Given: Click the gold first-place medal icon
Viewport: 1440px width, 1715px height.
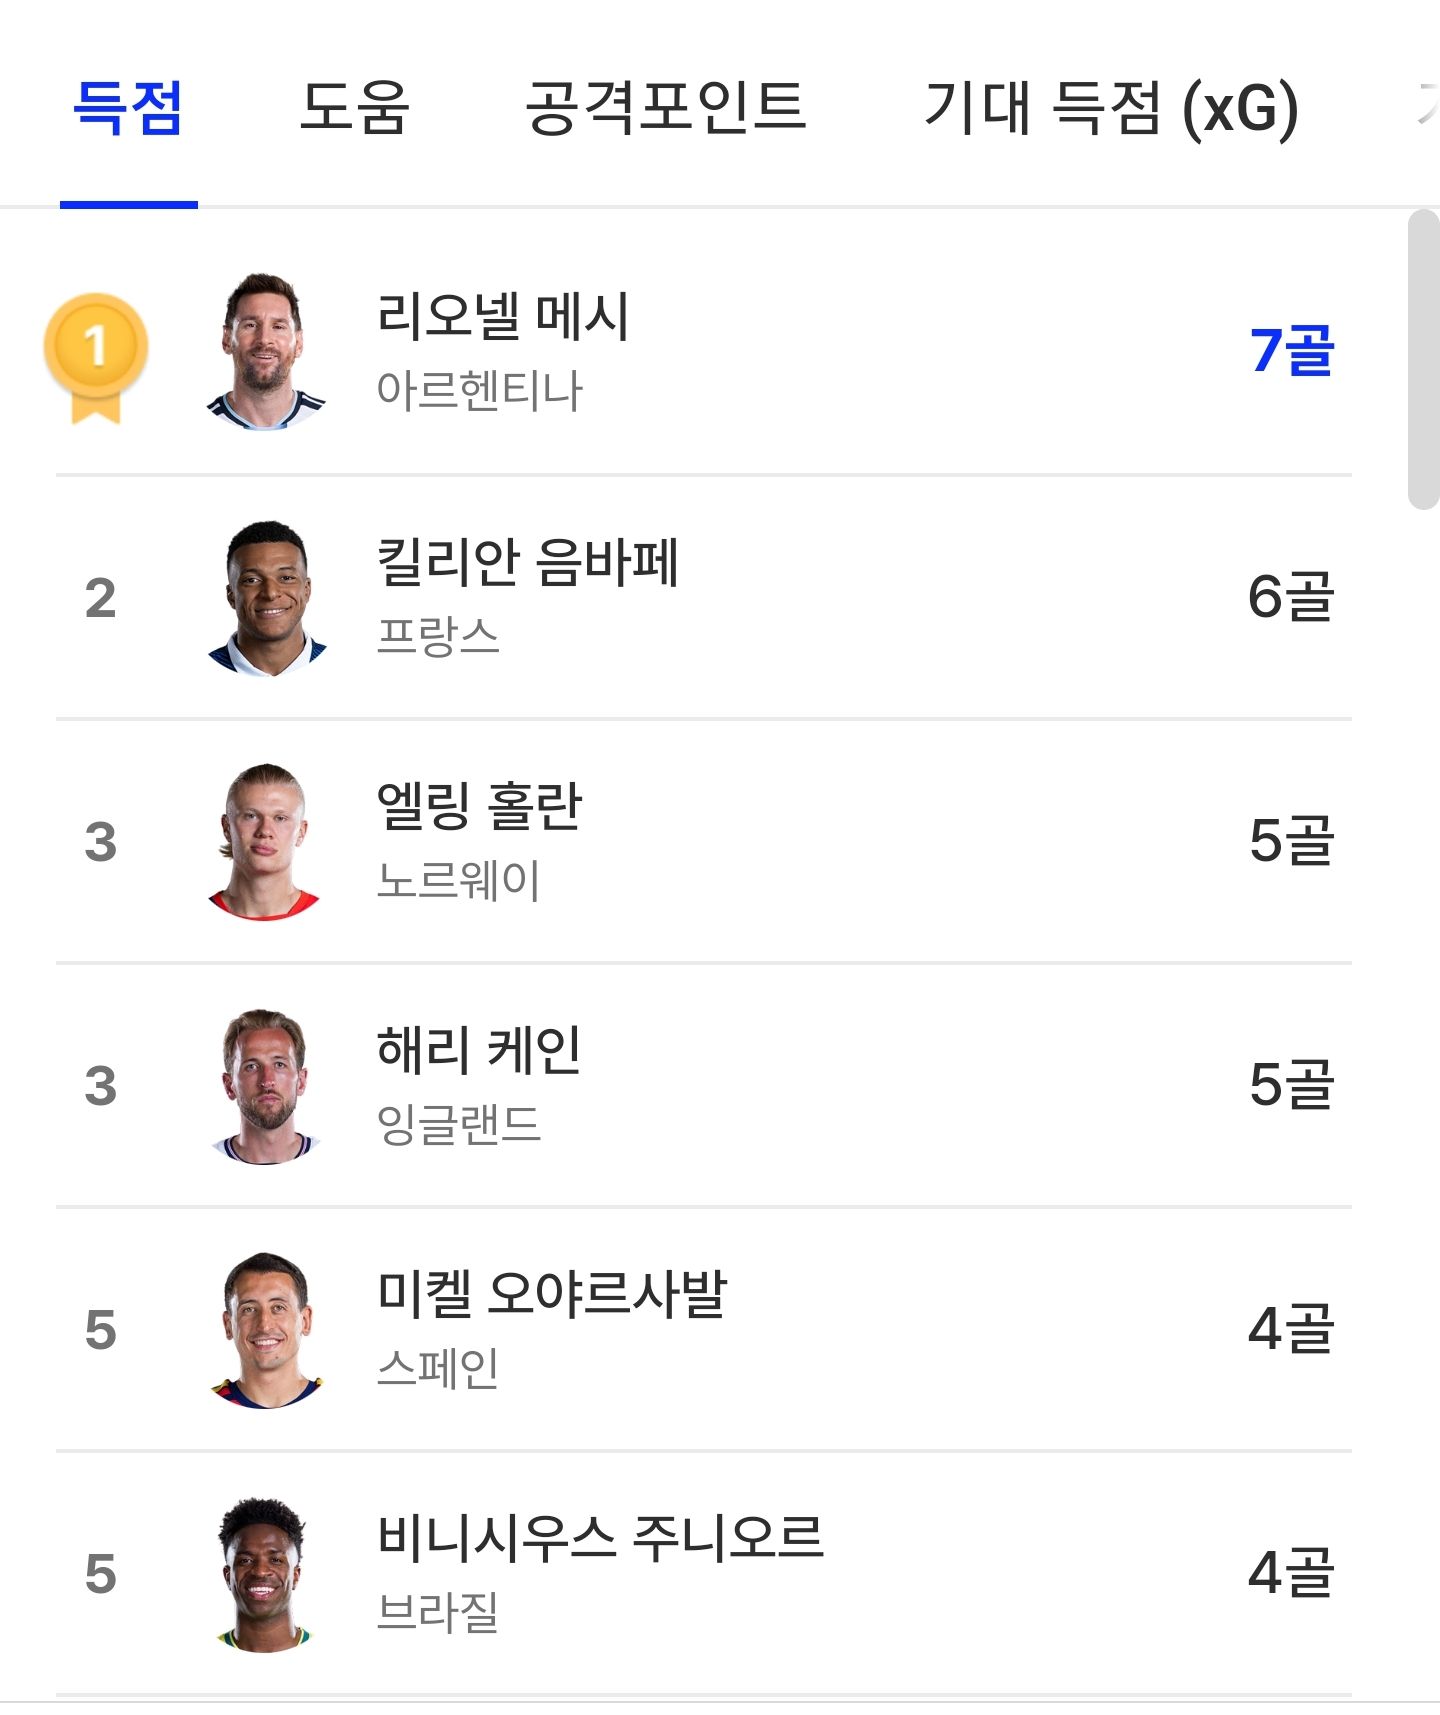Looking at the screenshot, I should [96, 356].
